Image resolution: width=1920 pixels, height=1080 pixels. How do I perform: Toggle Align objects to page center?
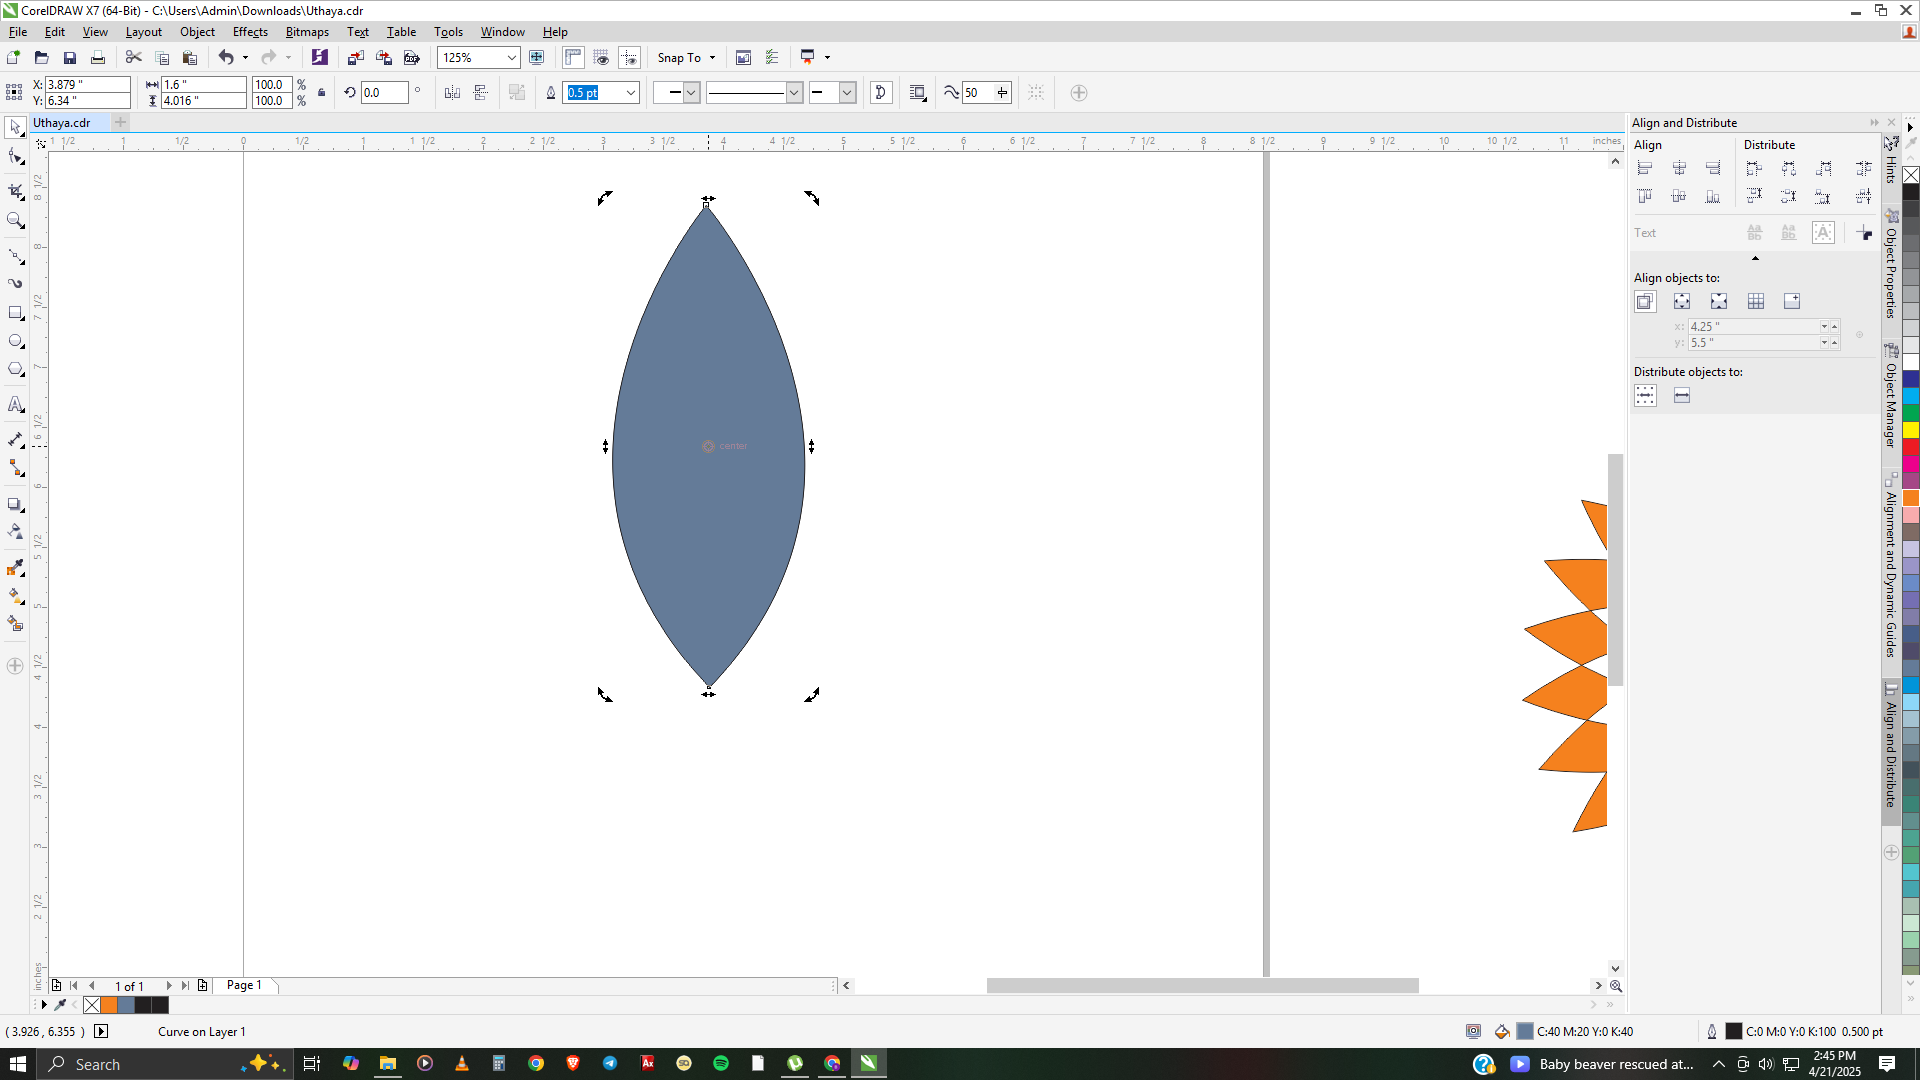[1718, 302]
